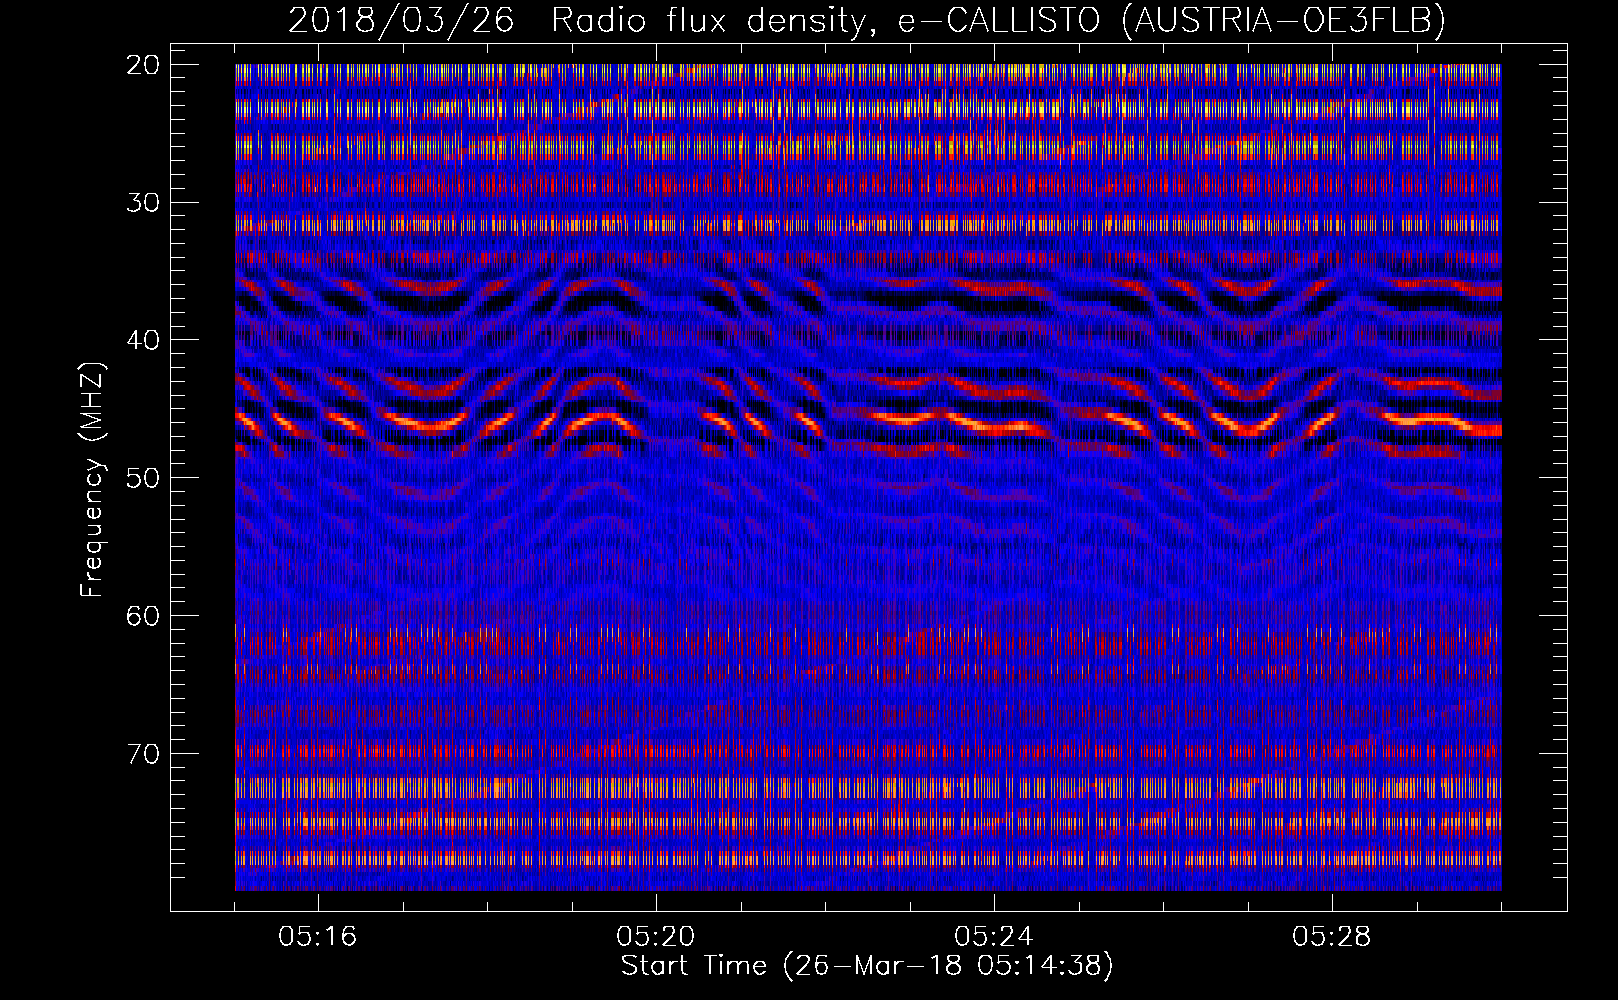Click the 30 frequency tick label
Image resolution: width=1618 pixels, height=1000 pixels.
click(x=143, y=203)
